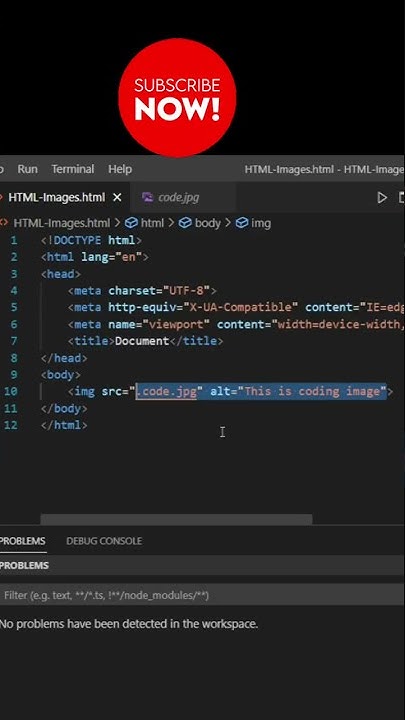This screenshot has width=405, height=720.
Task: Click the html breadcrumb cube icon
Action: [131, 223]
